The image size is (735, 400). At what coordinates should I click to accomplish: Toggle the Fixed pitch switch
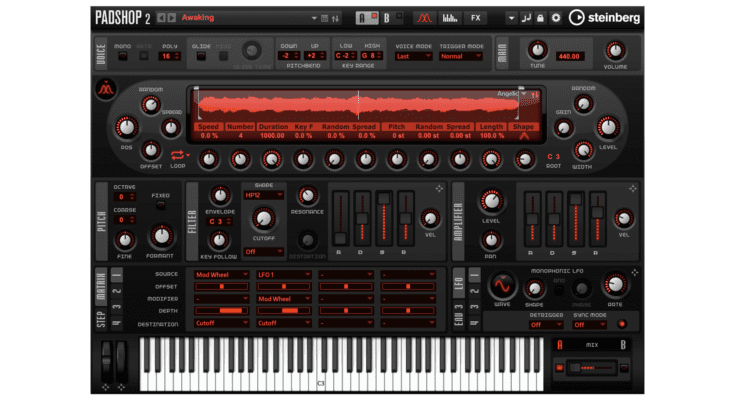coord(160,208)
